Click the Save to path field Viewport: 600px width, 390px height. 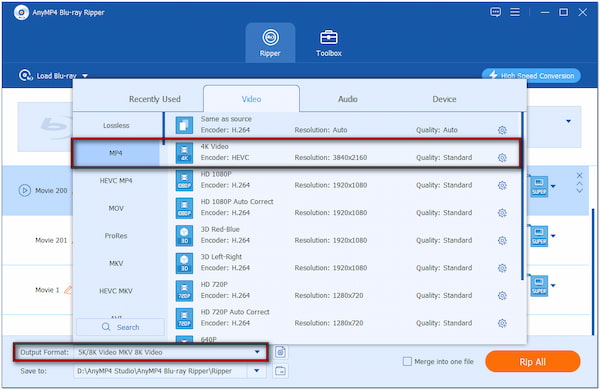pos(161,371)
